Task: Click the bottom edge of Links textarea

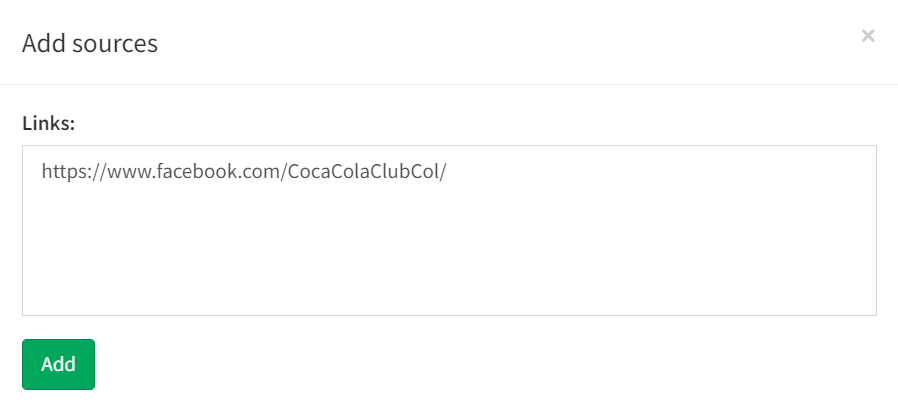Action: click(x=449, y=314)
